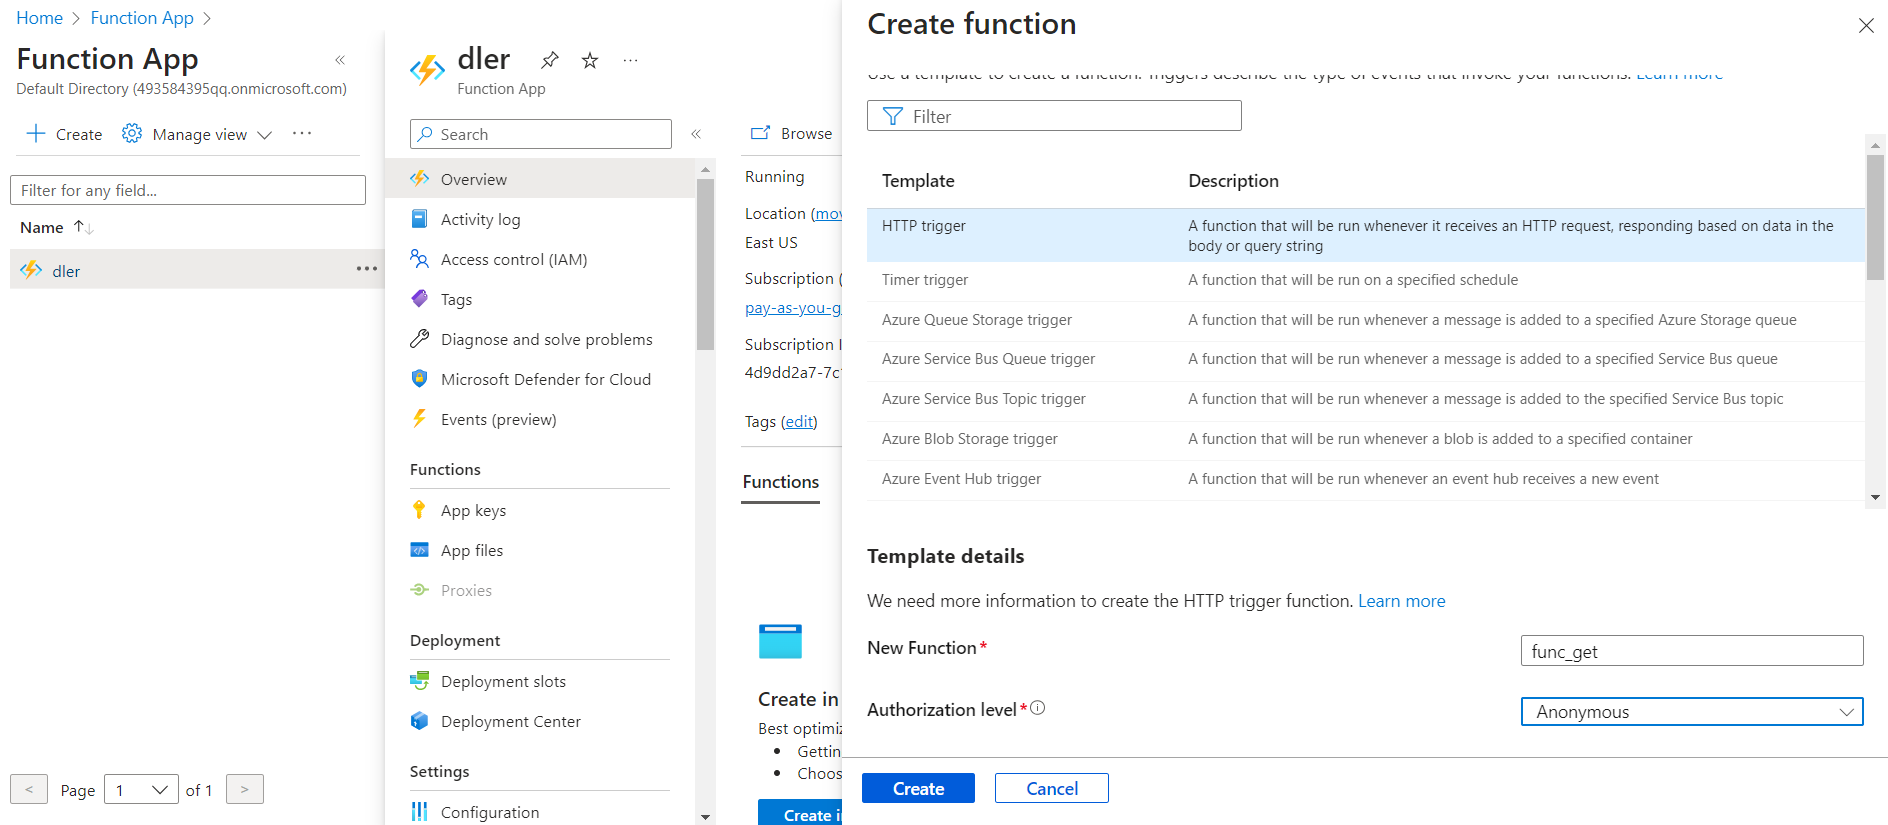The image size is (1888, 825).
Task: Click the Authorization level info icon
Action: coord(1038,708)
